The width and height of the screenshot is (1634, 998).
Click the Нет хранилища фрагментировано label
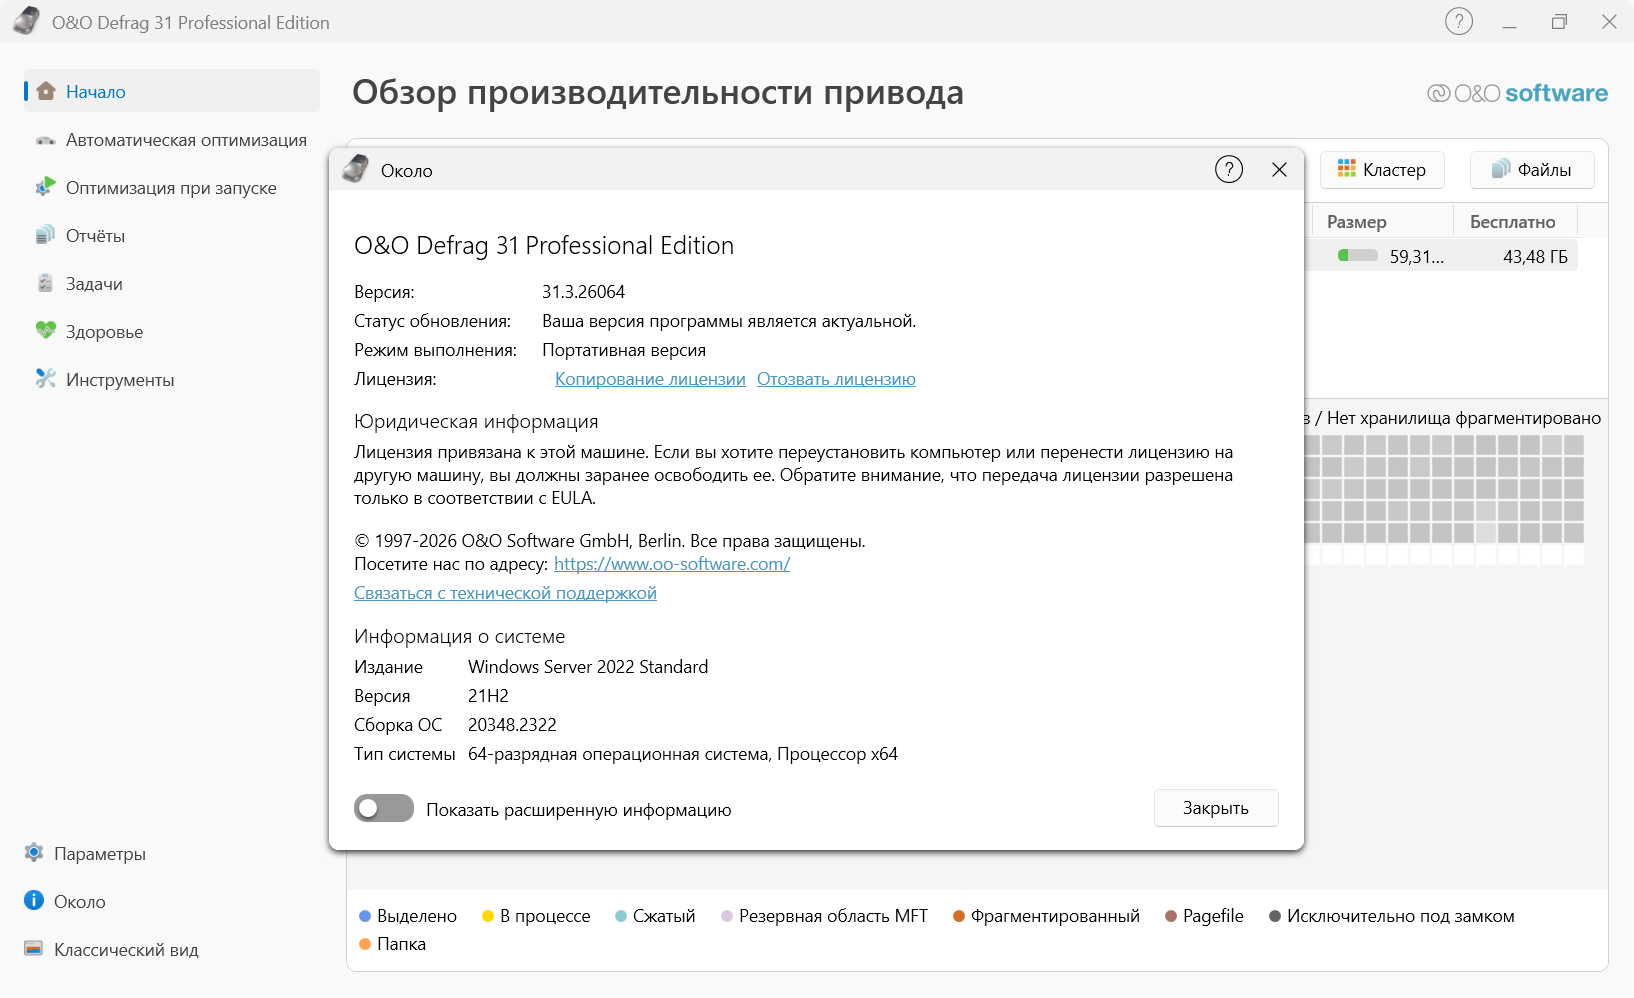click(1464, 418)
